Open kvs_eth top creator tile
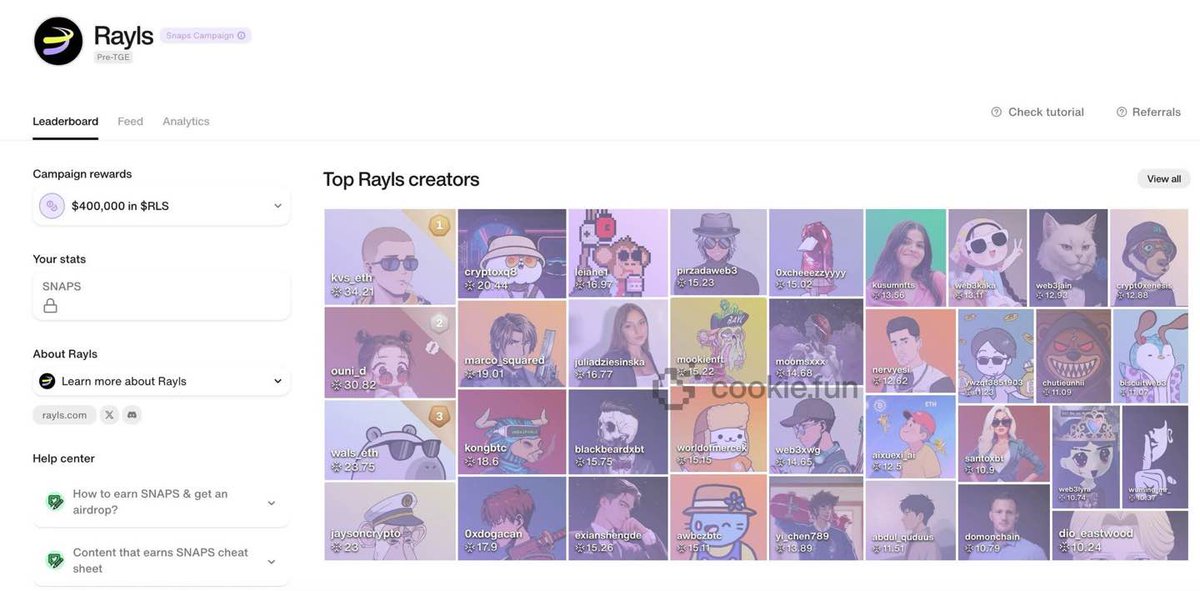Screen dimensions: 1200x591 (390, 256)
